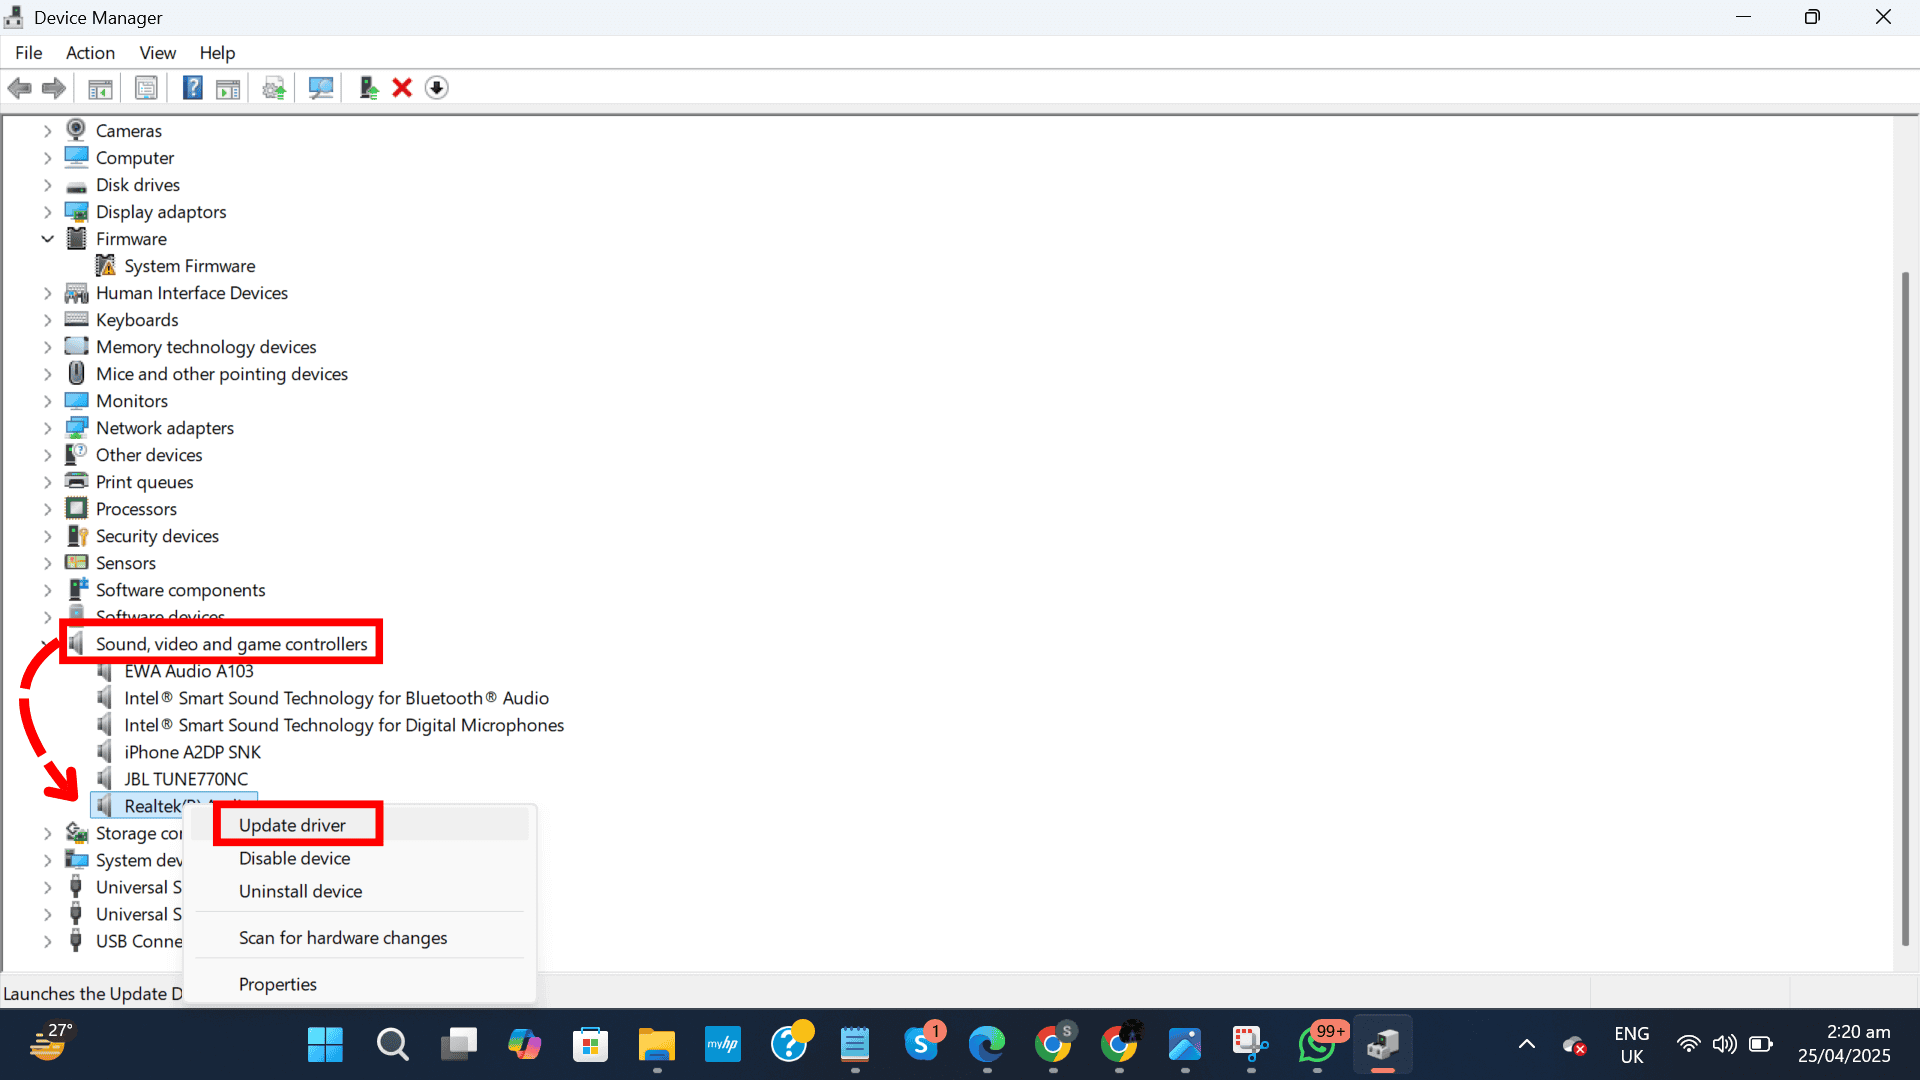Expand the Network adapters category
Image resolution: width=1920 pixels, height=1080 pixels.
point(47,427)
